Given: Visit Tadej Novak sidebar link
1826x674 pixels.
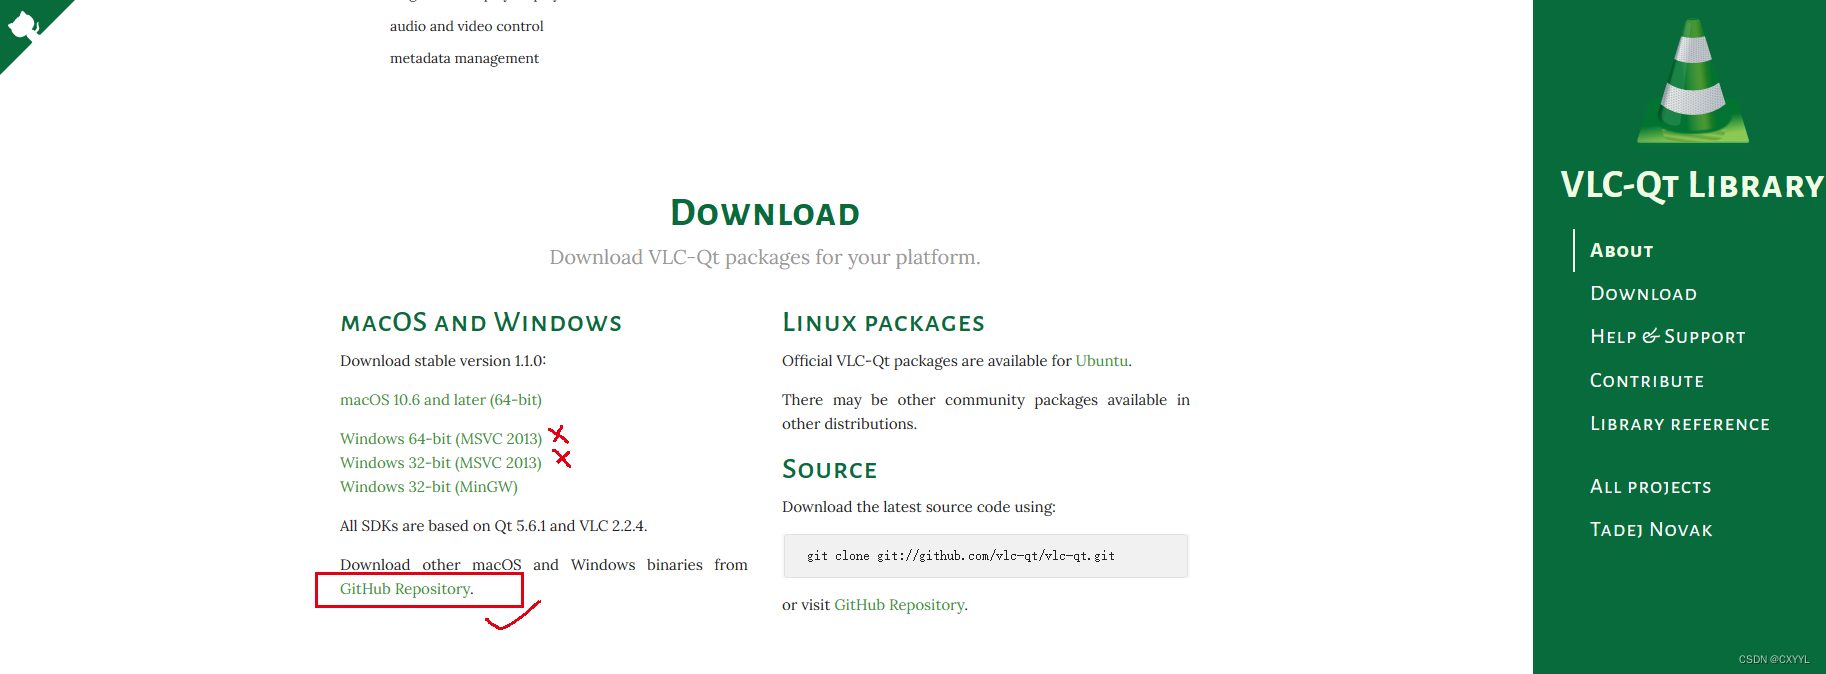Looking at the screenshot, I should [x=1651, y=530].
